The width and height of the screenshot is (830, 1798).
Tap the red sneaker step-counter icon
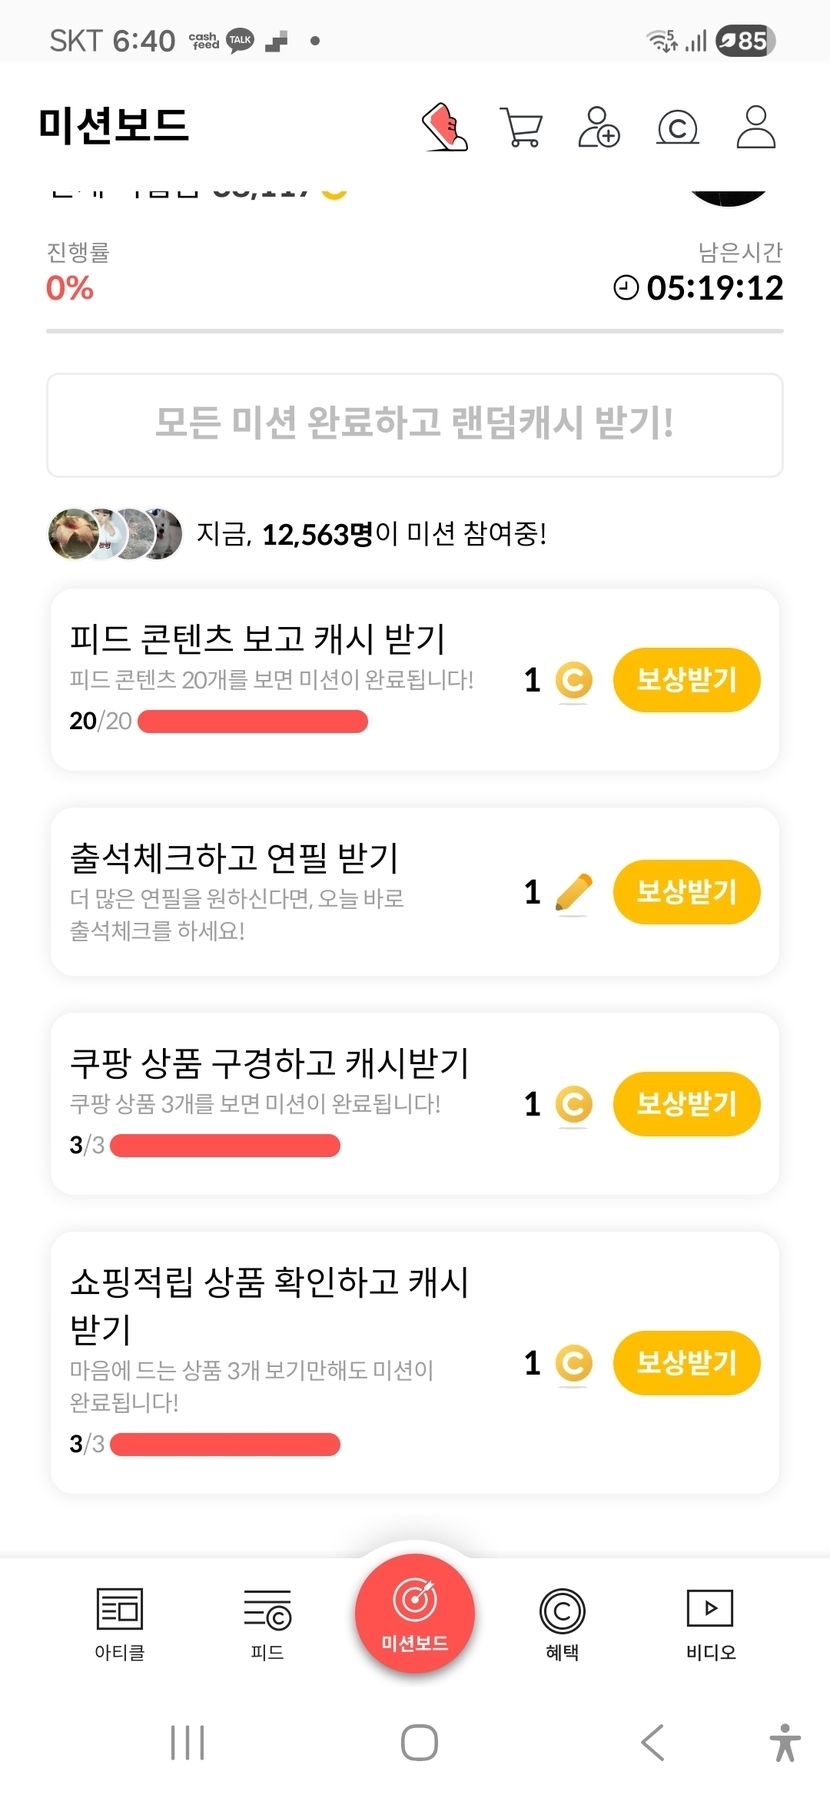(x=445, y=127)
